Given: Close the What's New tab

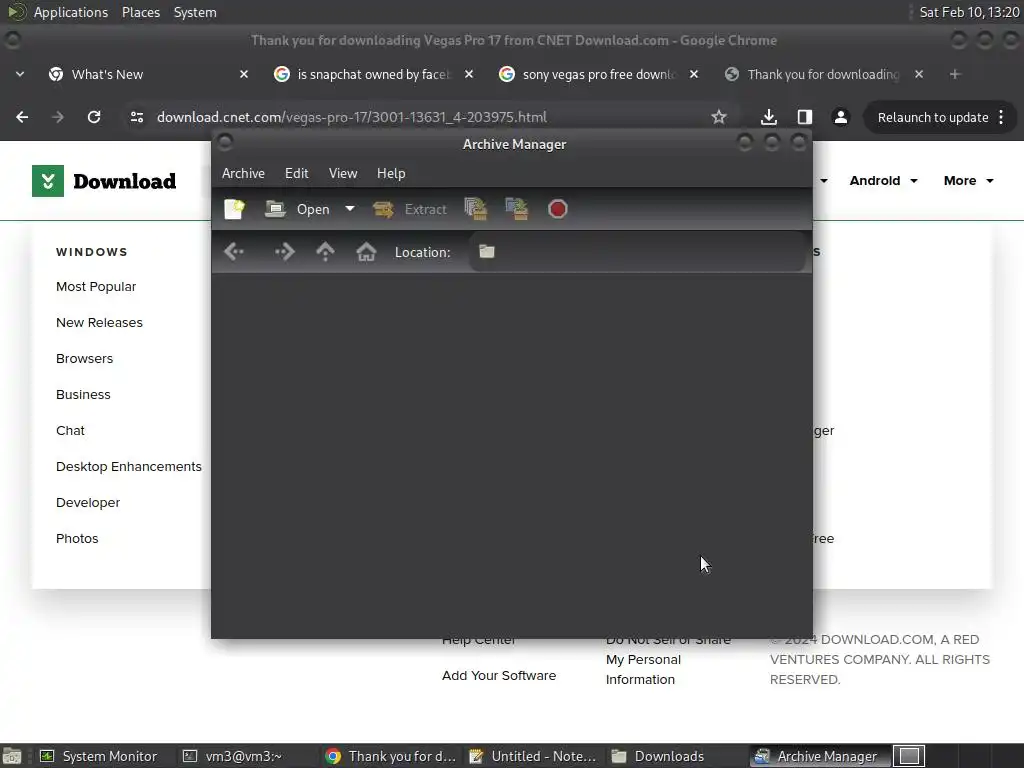Looking at the screenshot, I should click(244, 74).
